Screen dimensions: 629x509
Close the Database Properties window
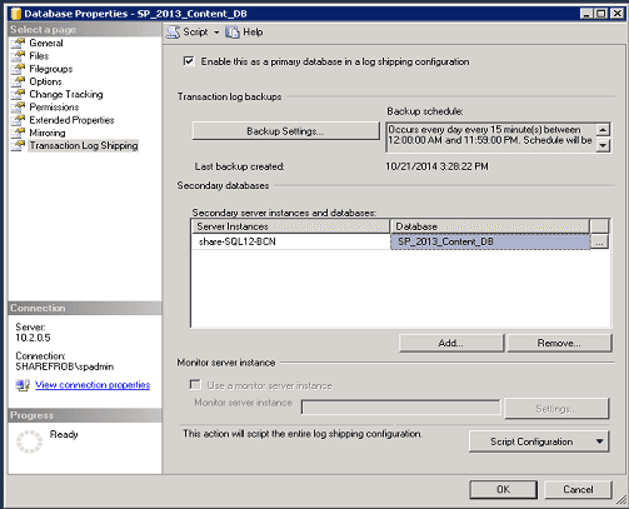click(x=617, y=14)
